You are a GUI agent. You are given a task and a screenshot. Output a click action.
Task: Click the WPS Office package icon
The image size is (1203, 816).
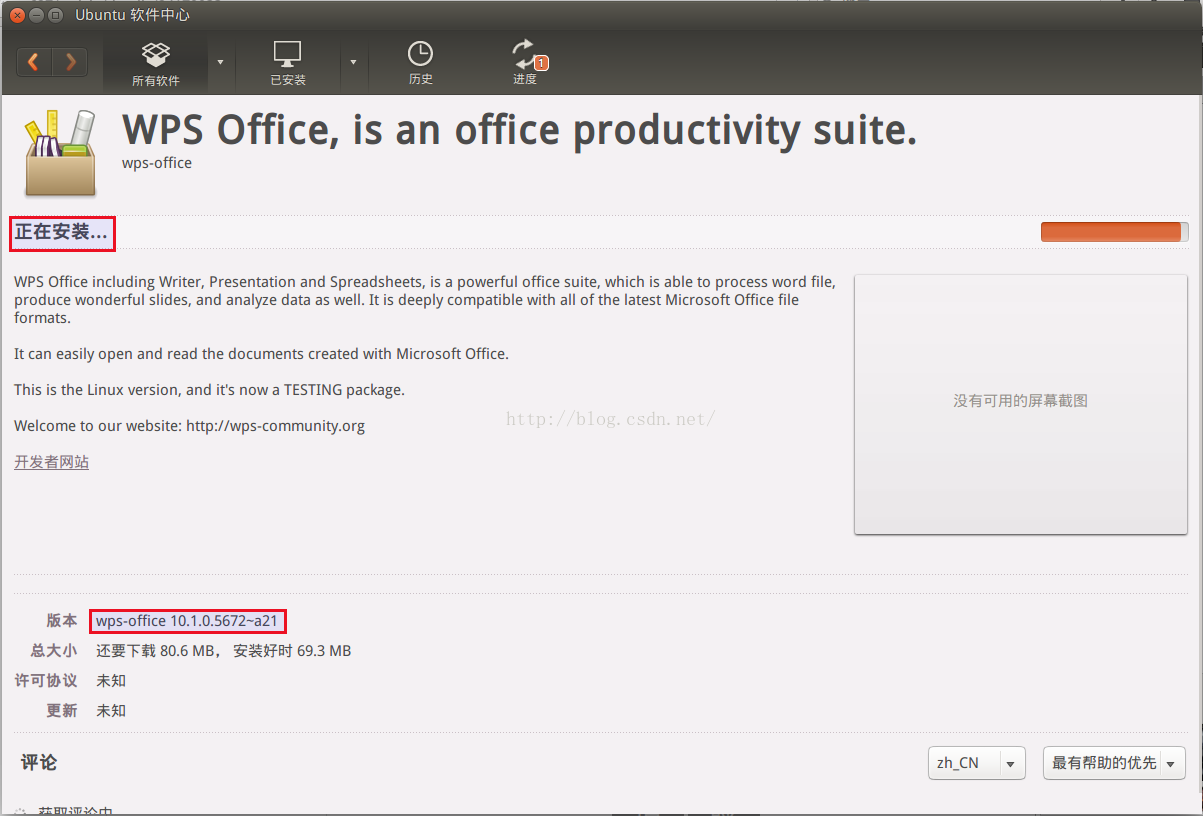(59, 153)
